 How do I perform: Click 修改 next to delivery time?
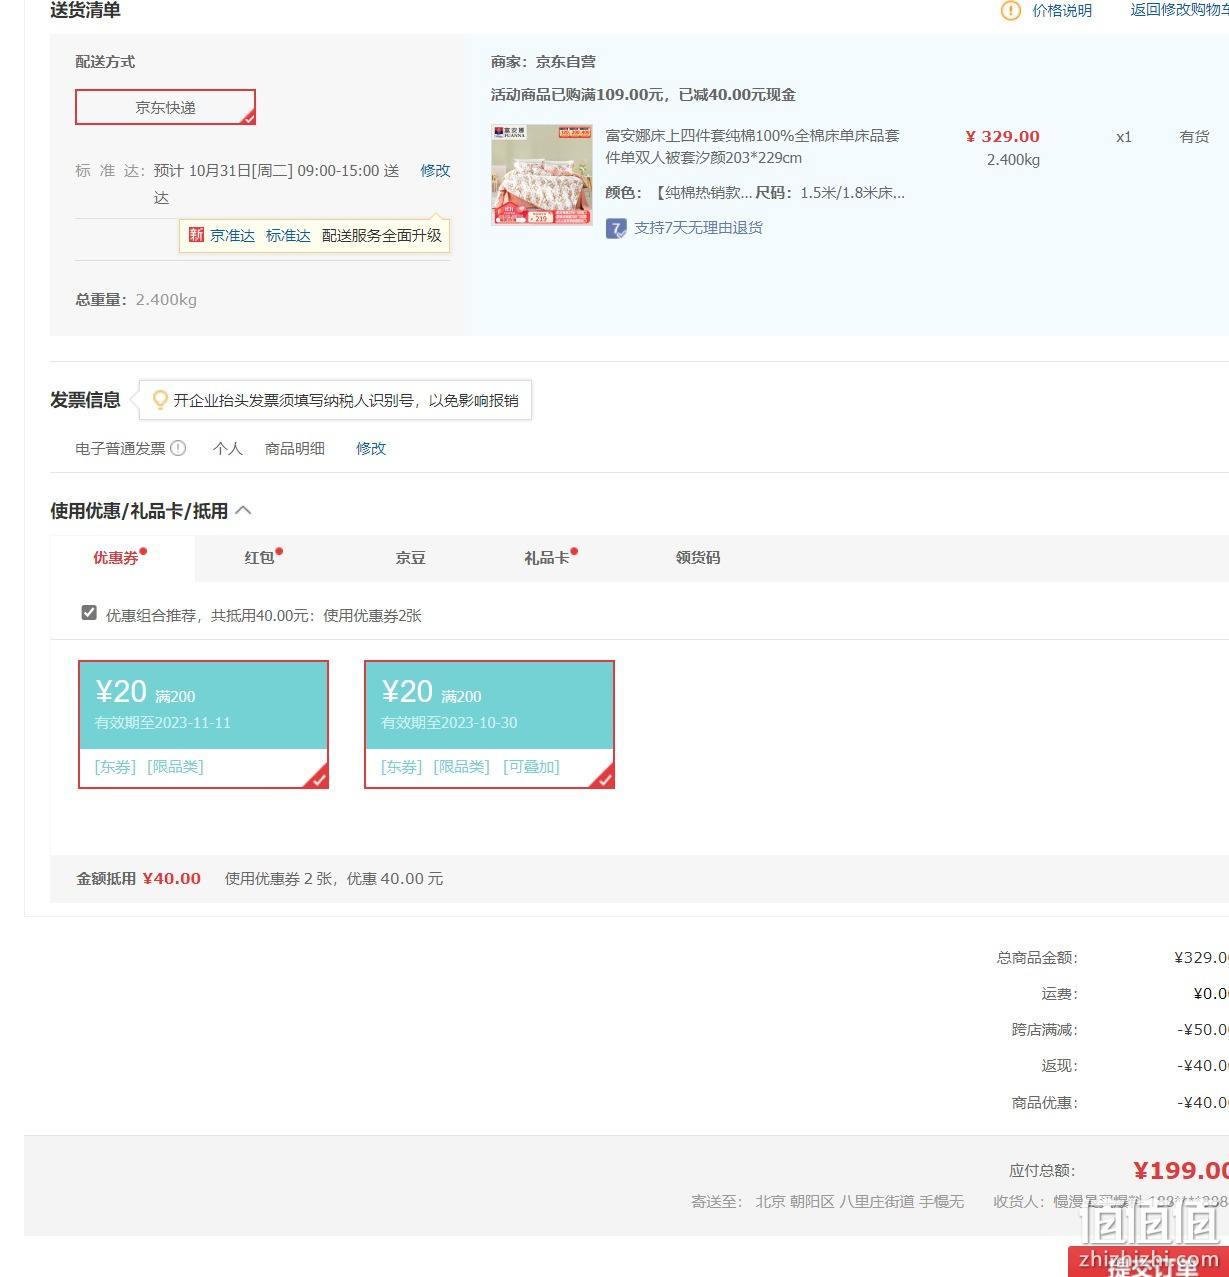tap(435, 171)
